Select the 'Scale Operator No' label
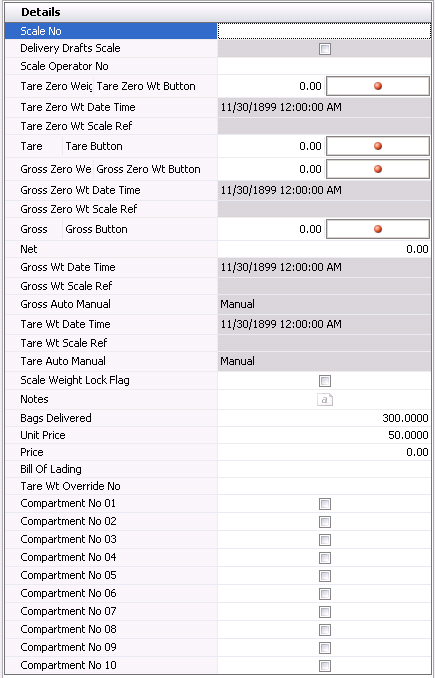This screenshot has height=678, width=435. click(64, 67)
